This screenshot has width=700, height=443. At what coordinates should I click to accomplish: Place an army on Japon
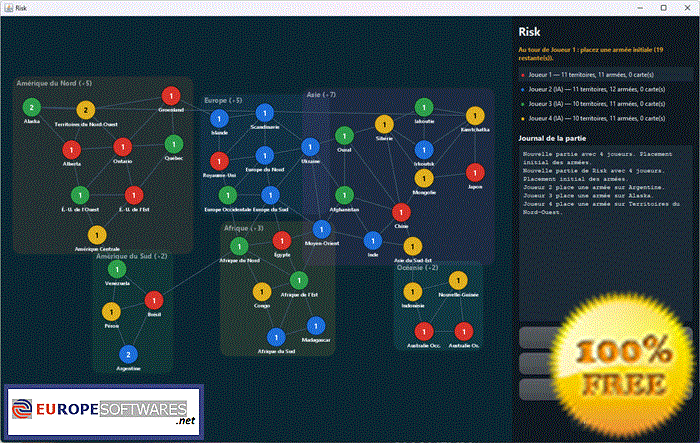[x=475, y=173]
